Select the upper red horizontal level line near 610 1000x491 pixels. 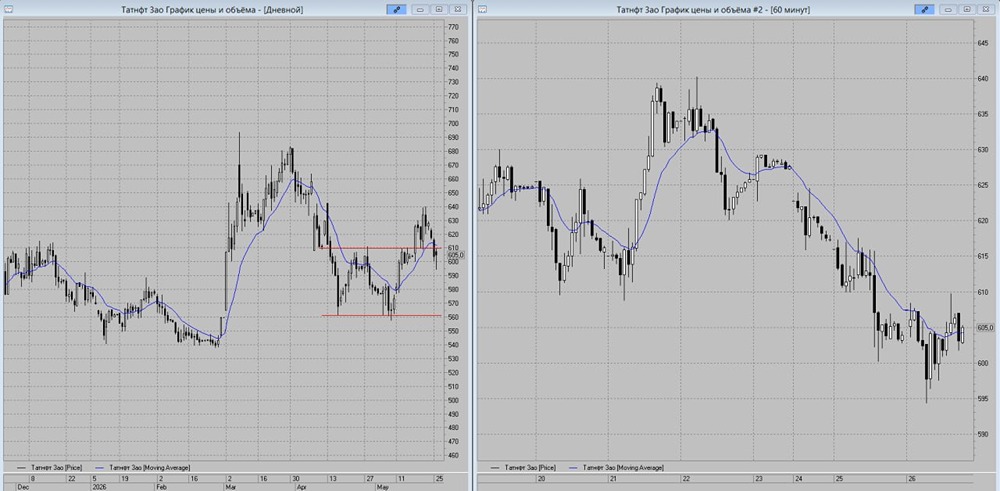pyautogui.click(x=380, y=247)
